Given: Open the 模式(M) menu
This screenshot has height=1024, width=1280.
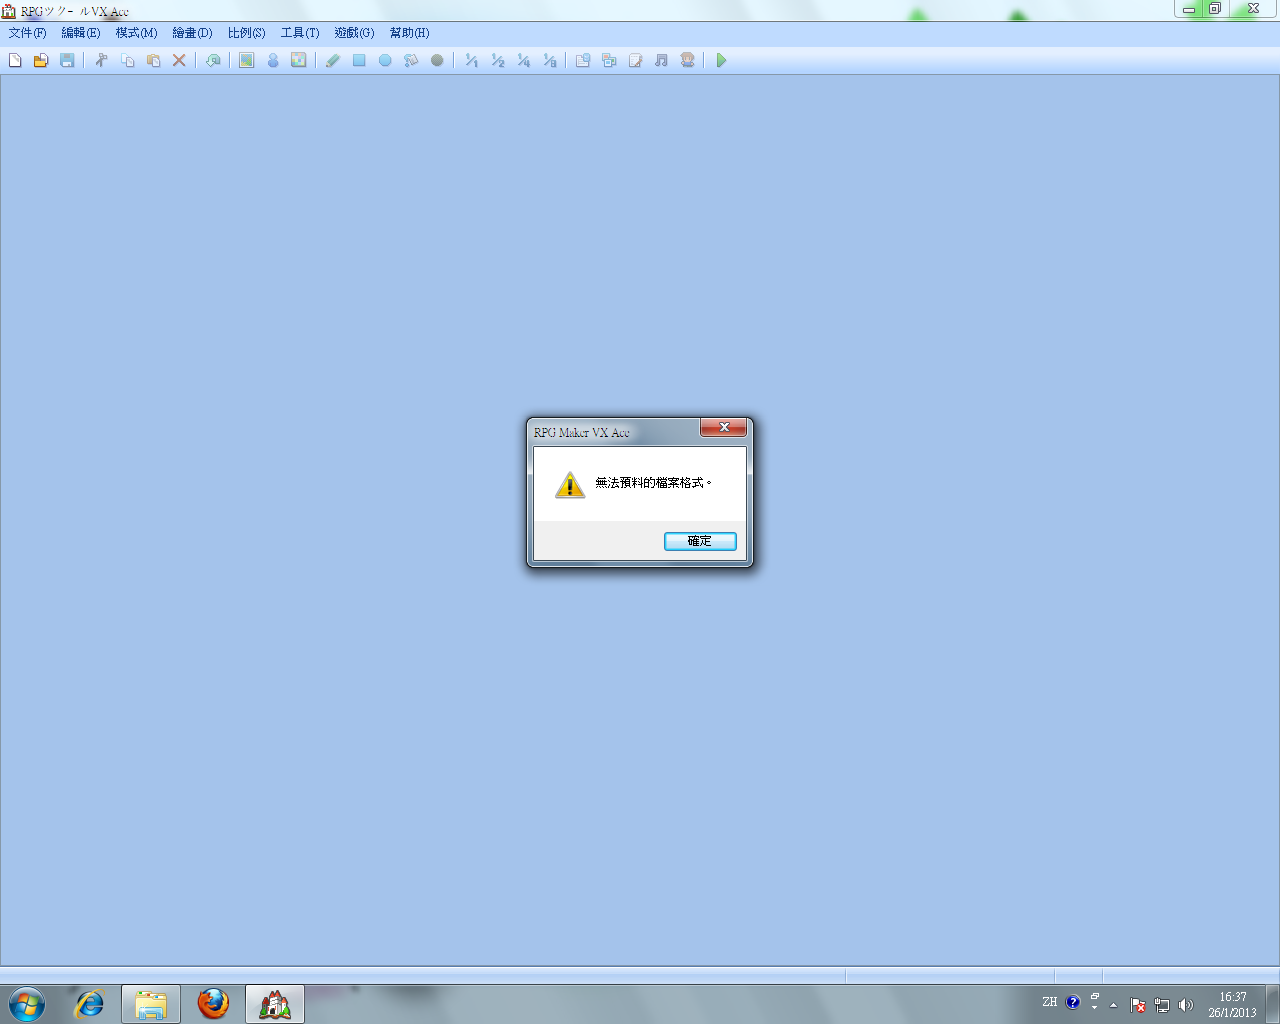Looking at the screenshot, I should [x=136, y=33].
